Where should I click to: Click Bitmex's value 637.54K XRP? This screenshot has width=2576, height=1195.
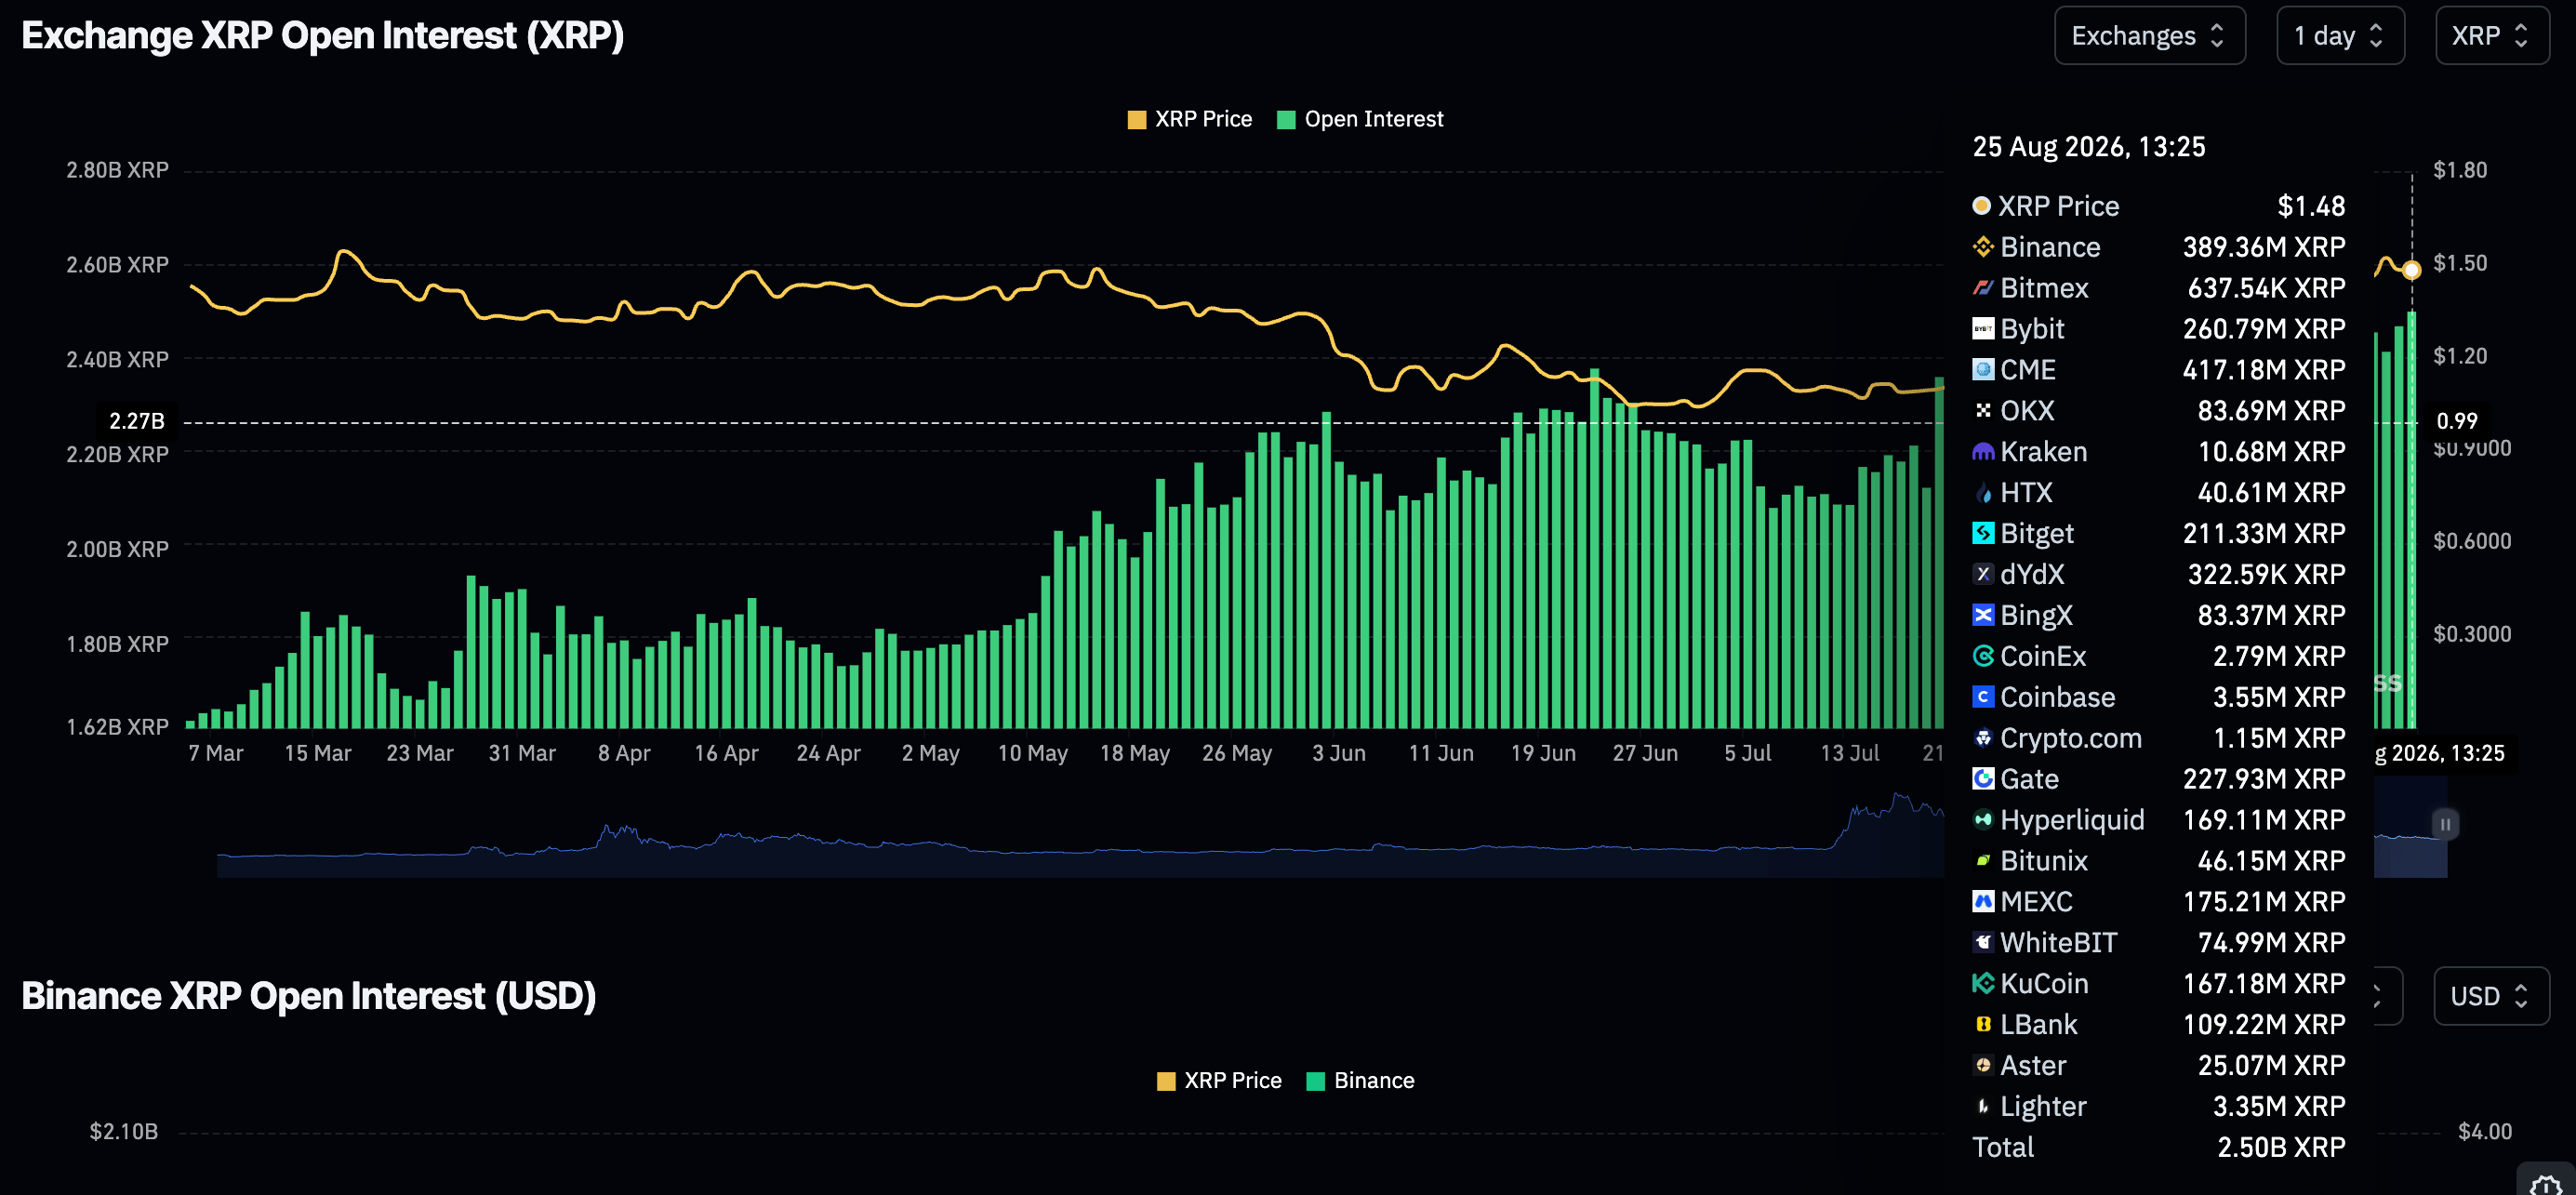(x=2265, y=288)
